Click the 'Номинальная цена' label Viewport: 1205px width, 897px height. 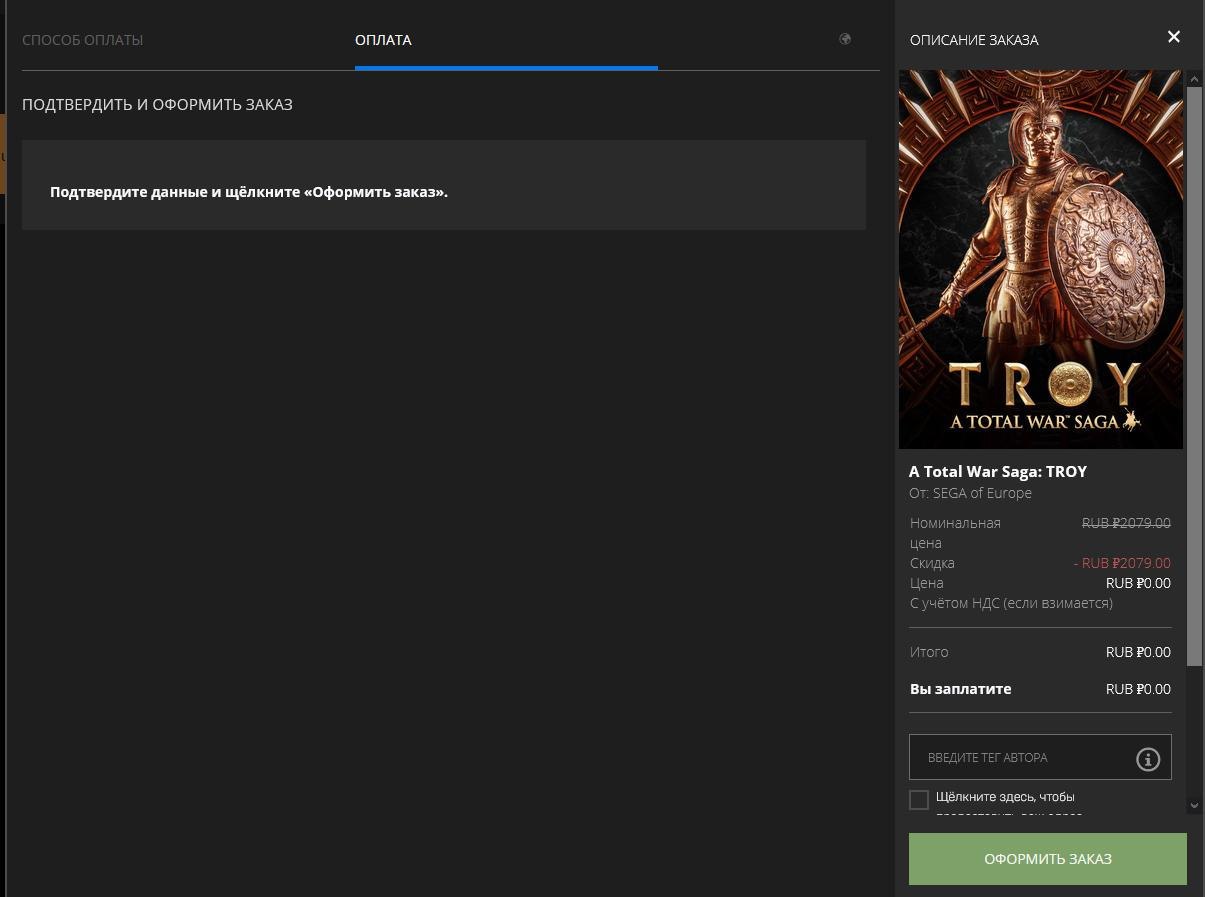(955, 533)
